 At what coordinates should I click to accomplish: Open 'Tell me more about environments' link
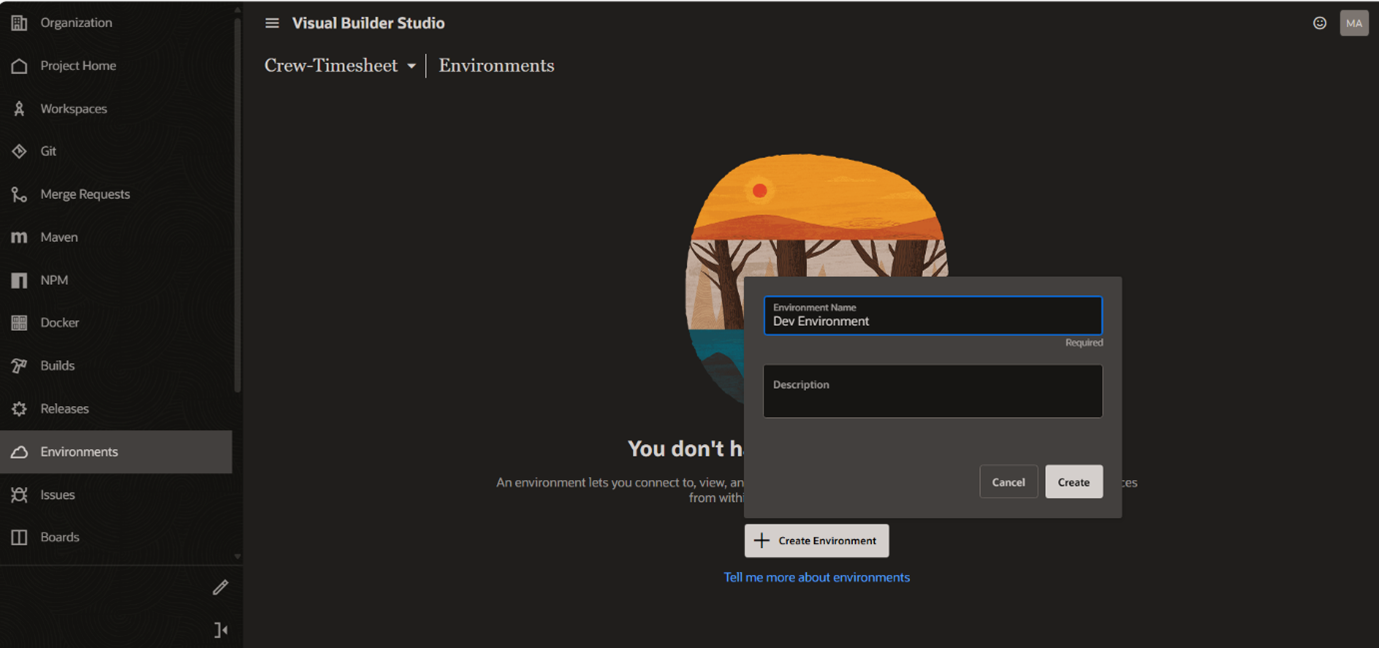tap(816, 577)
